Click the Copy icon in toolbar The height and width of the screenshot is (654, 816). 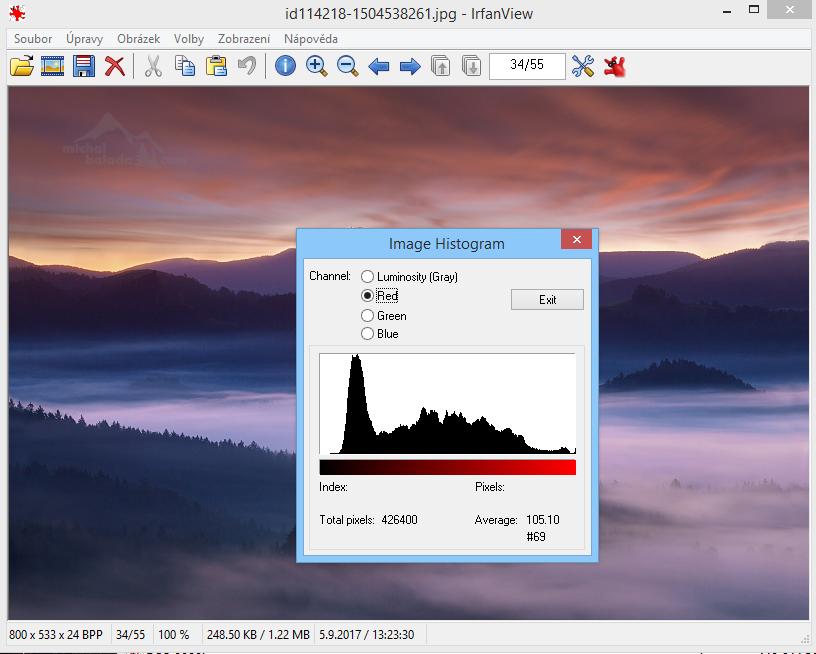184,66
